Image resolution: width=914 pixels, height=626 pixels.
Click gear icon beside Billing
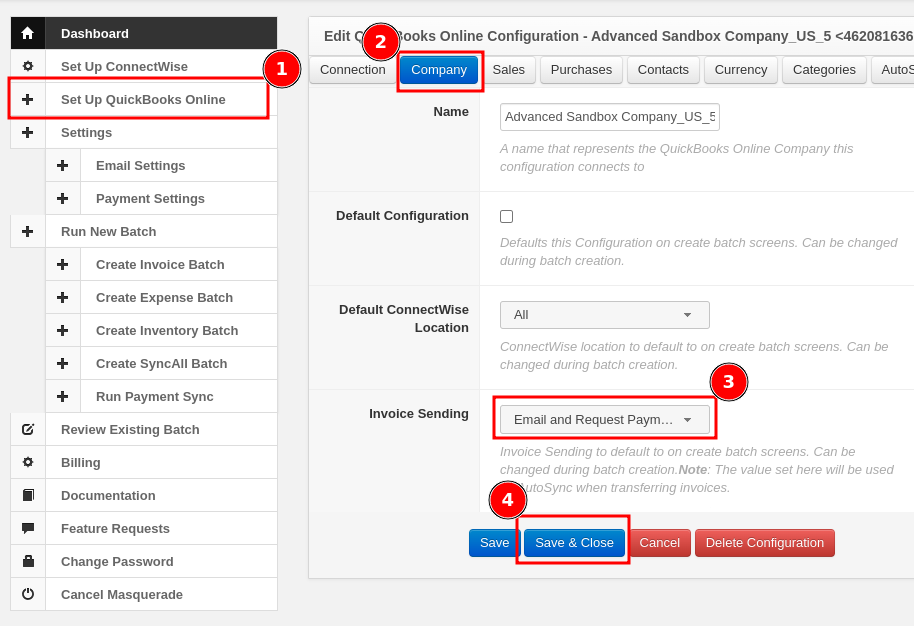click(x=27, y=462)
